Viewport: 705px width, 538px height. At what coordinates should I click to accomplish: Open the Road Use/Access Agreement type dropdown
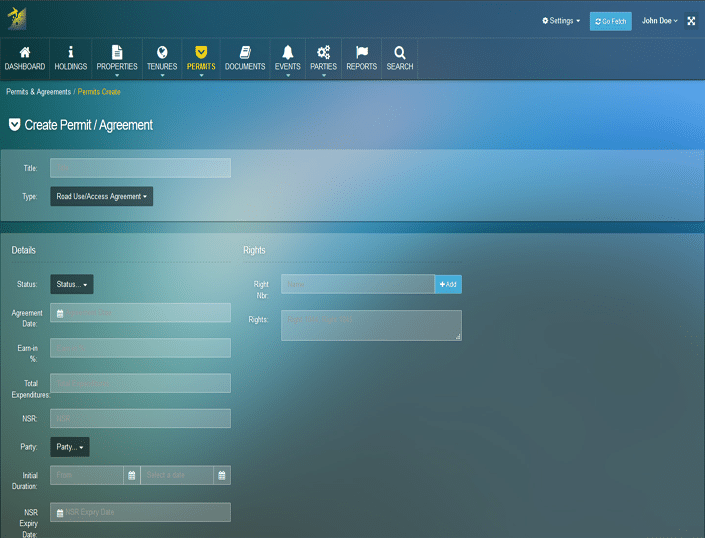coord(101,197)
